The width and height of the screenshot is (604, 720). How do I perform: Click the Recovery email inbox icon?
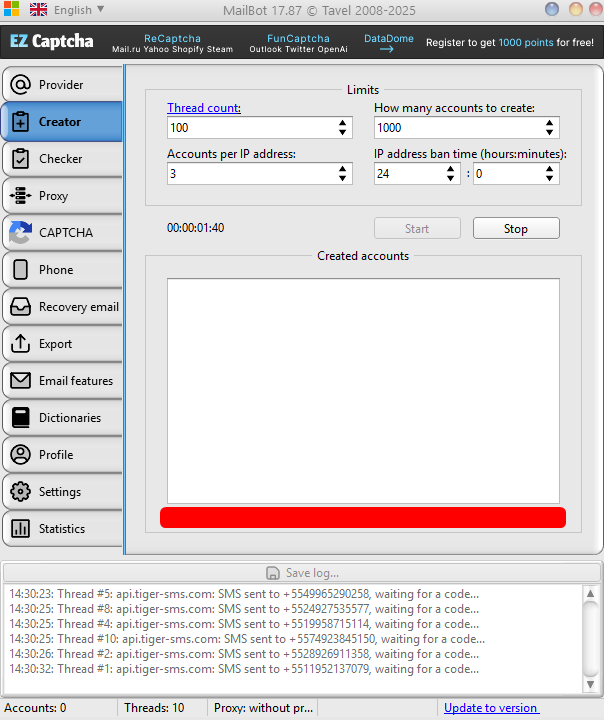21,307
